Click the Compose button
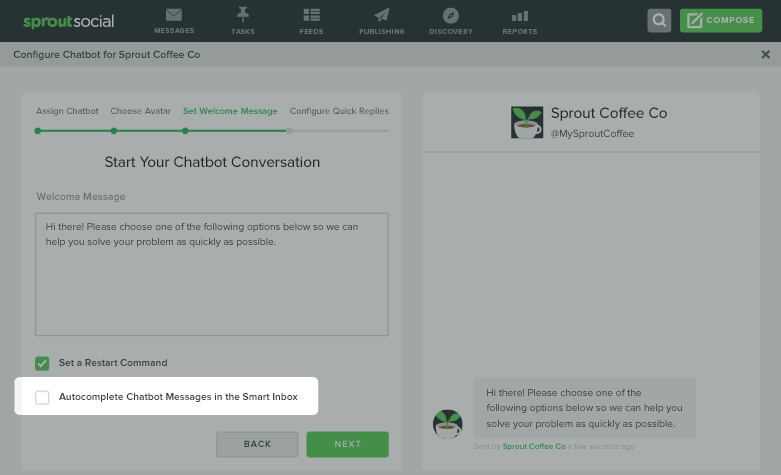This screenshot has width=781, height=475. point(721,20)
